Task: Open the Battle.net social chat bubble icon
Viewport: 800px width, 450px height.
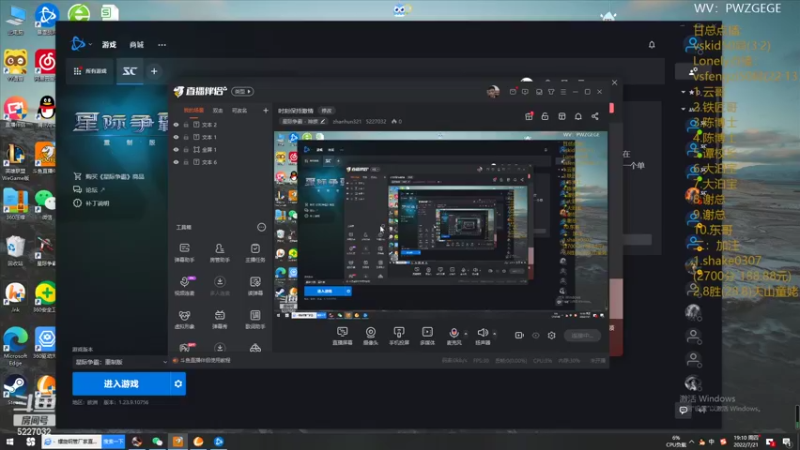Action: click(x=683, y=410)
